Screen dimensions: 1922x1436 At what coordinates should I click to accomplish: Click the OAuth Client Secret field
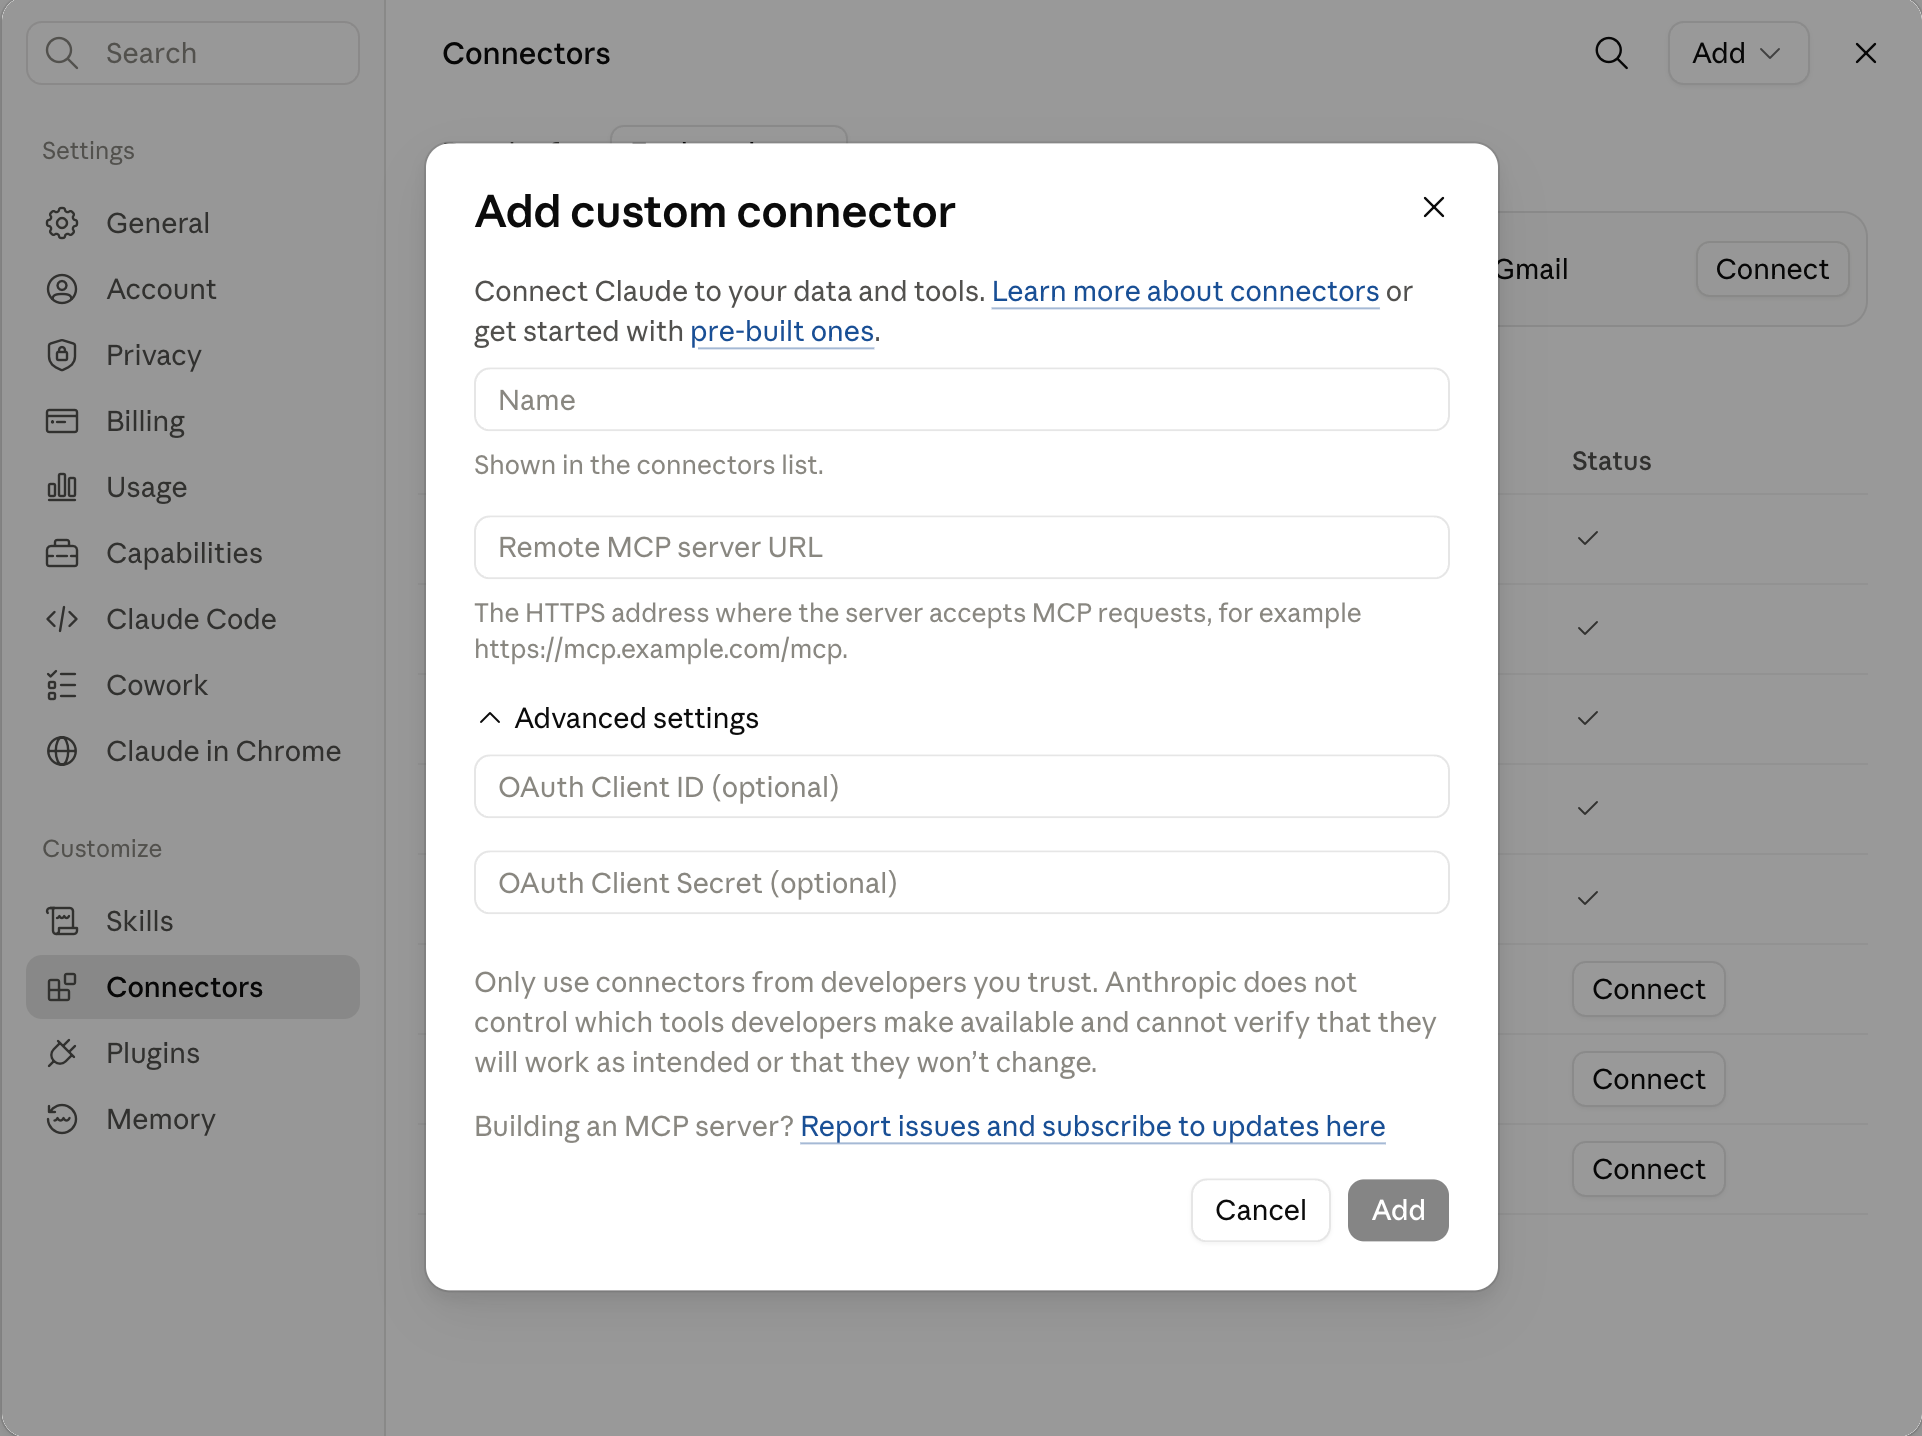pos(962,883)
